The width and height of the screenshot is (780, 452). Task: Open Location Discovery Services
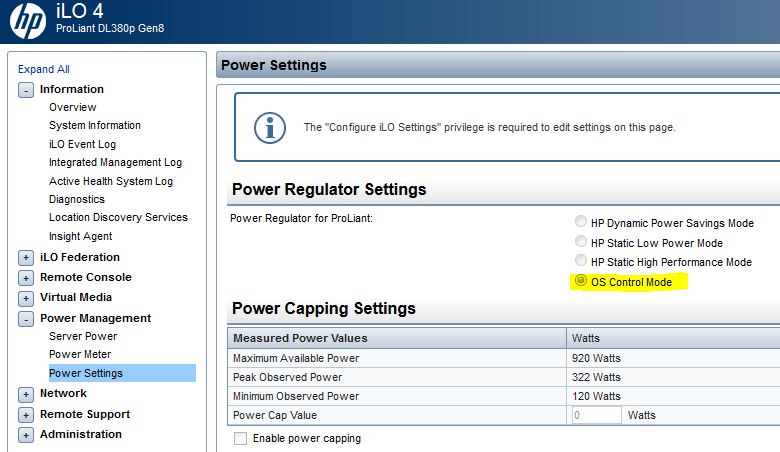pyautogui.click(x=118, y=217)
